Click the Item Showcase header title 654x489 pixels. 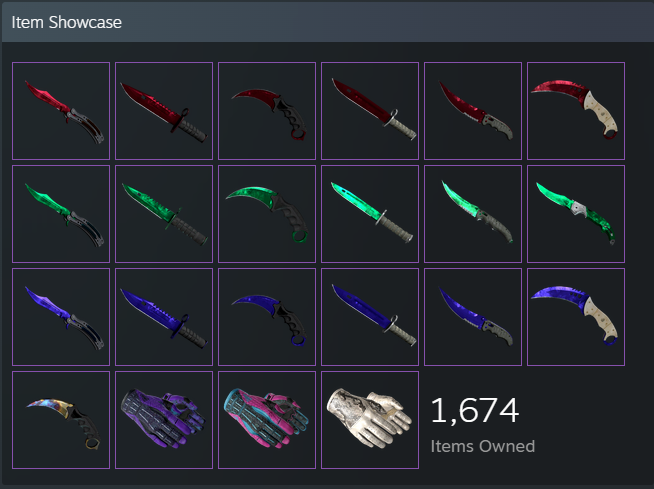click(67, 23)
